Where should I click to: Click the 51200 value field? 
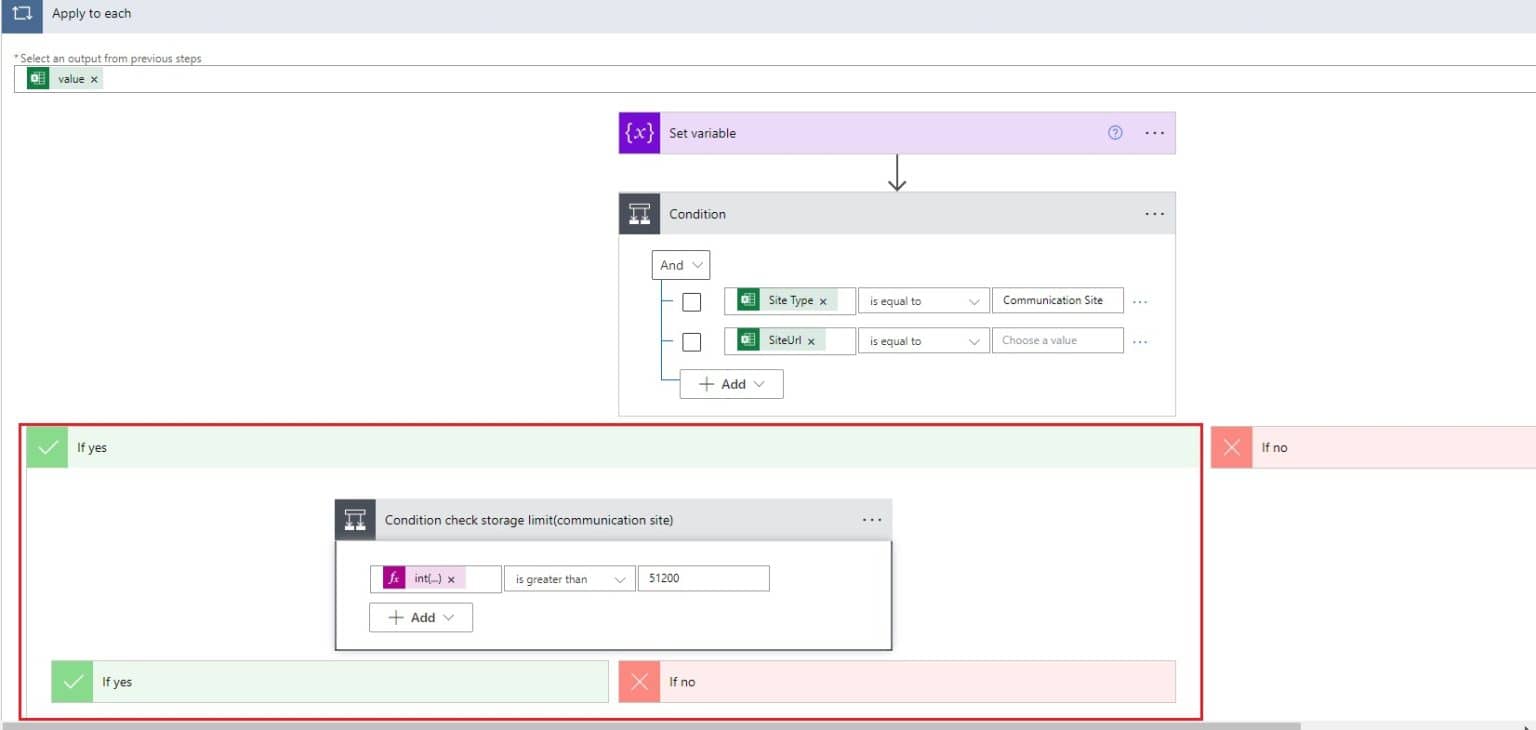(x=704, y=579)
